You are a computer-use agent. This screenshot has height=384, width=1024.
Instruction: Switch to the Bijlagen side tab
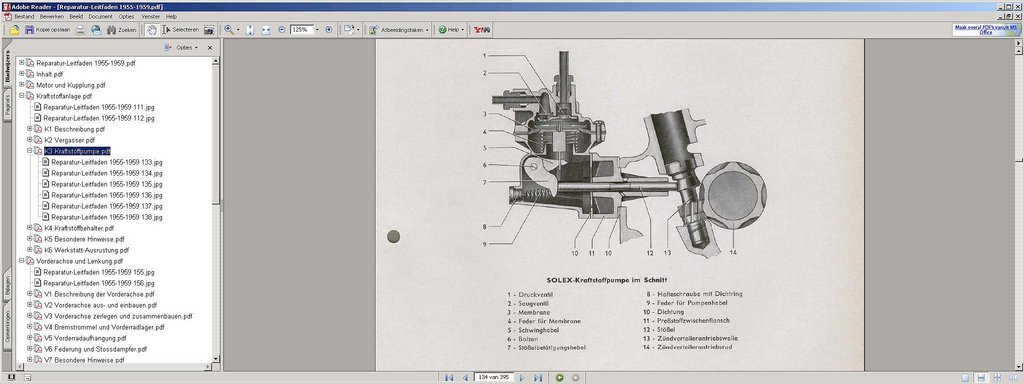click(x=7, y=285)
